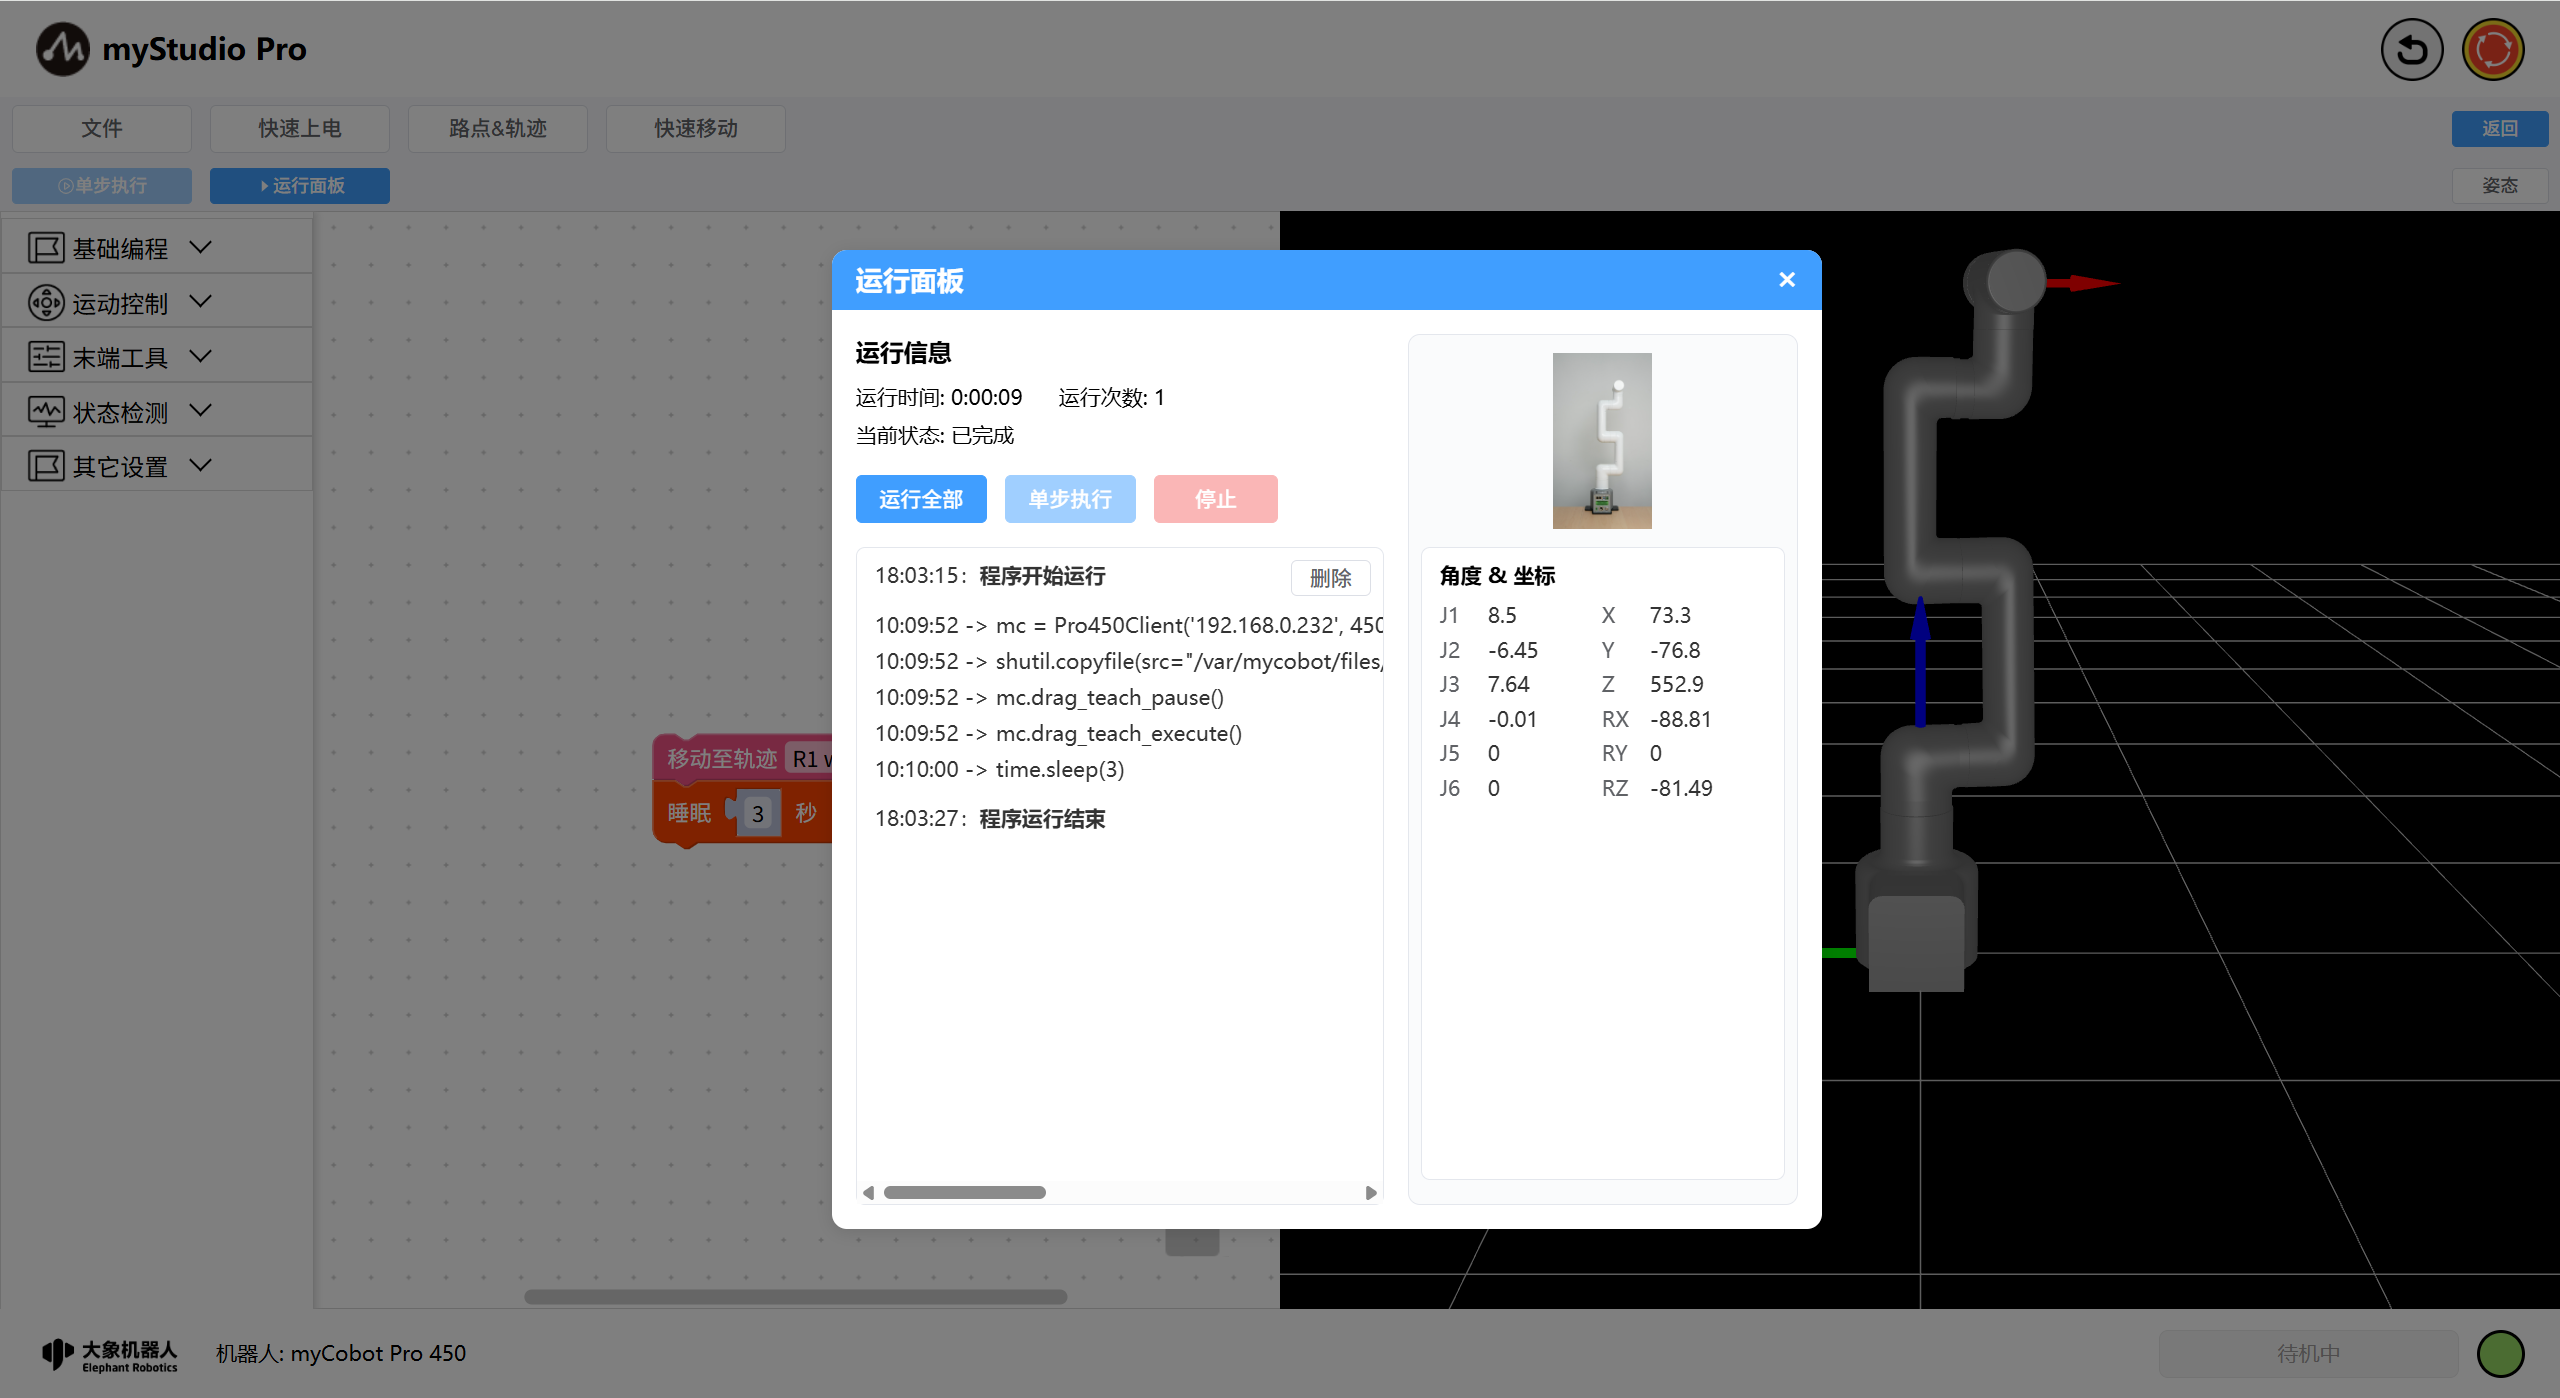Click the 运动控制 joystick icon
The width and height of the screenshot is (2560, 1398).
tap(46, 303)
